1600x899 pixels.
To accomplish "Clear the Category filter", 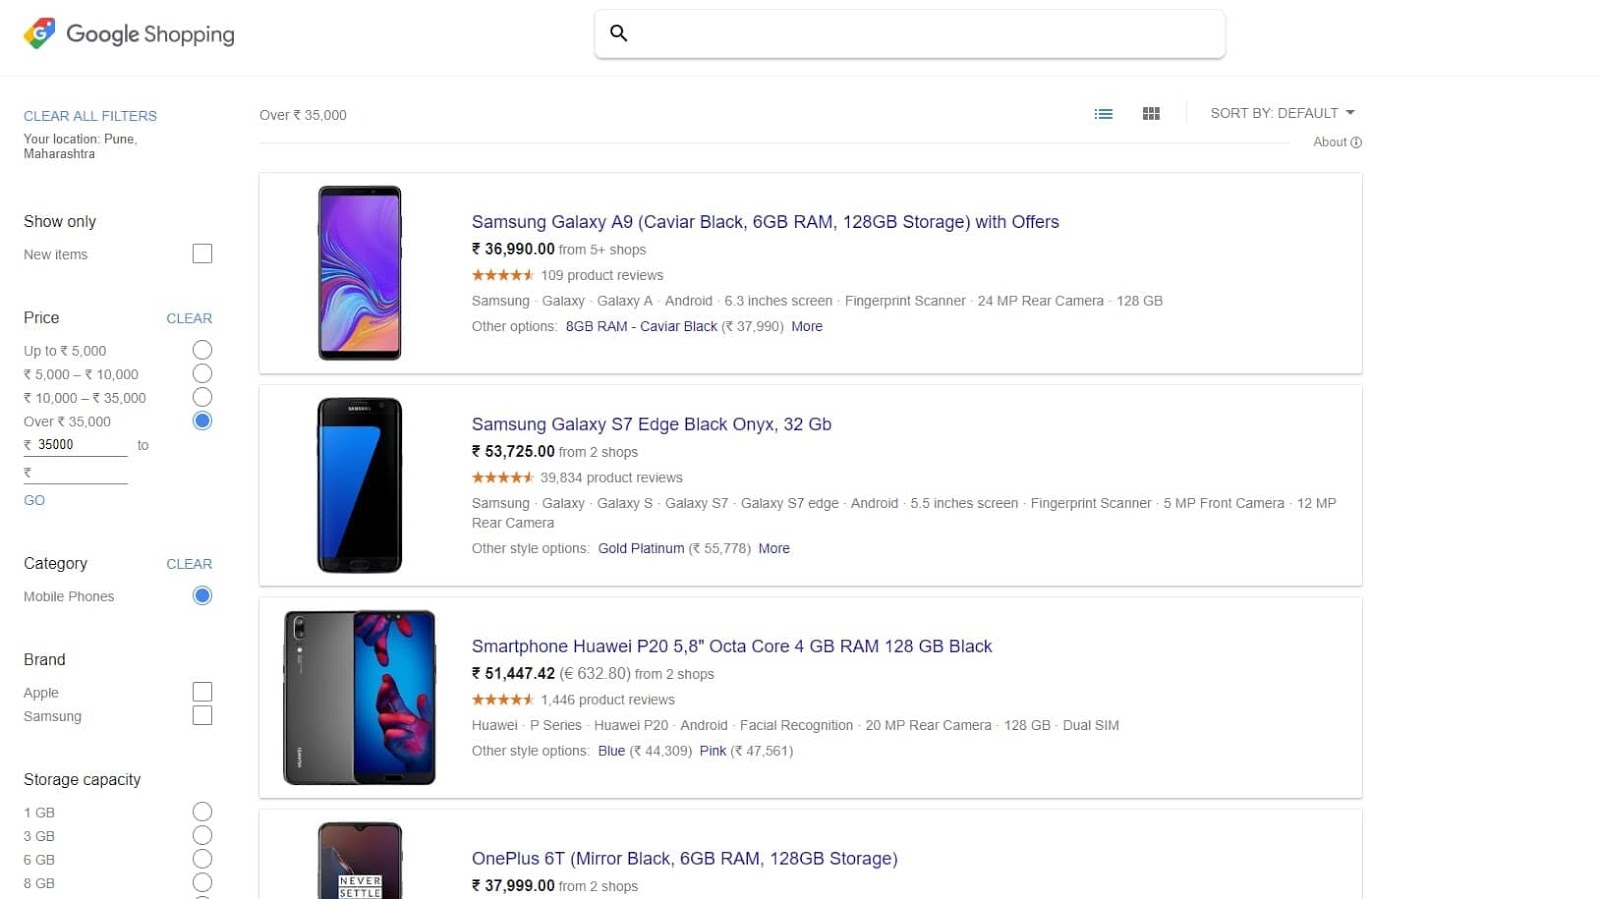I will [189, 564].
